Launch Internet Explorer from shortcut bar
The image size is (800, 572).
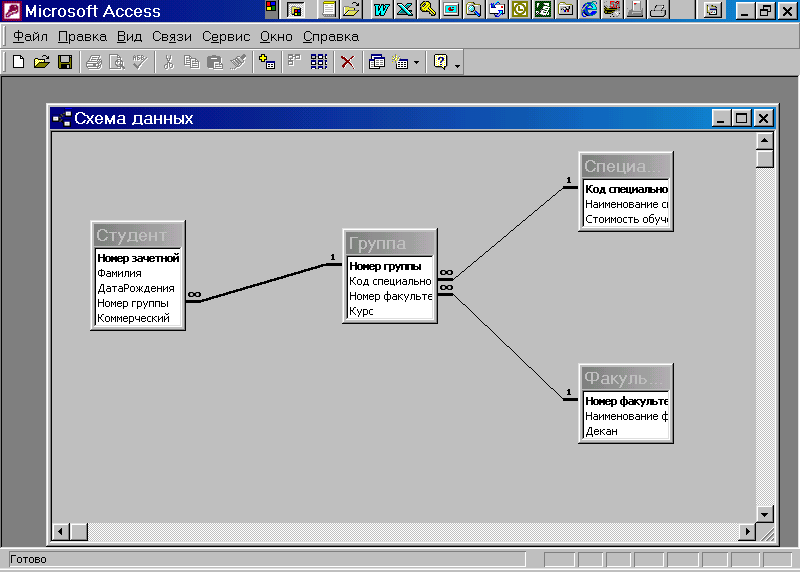(589, 10)
